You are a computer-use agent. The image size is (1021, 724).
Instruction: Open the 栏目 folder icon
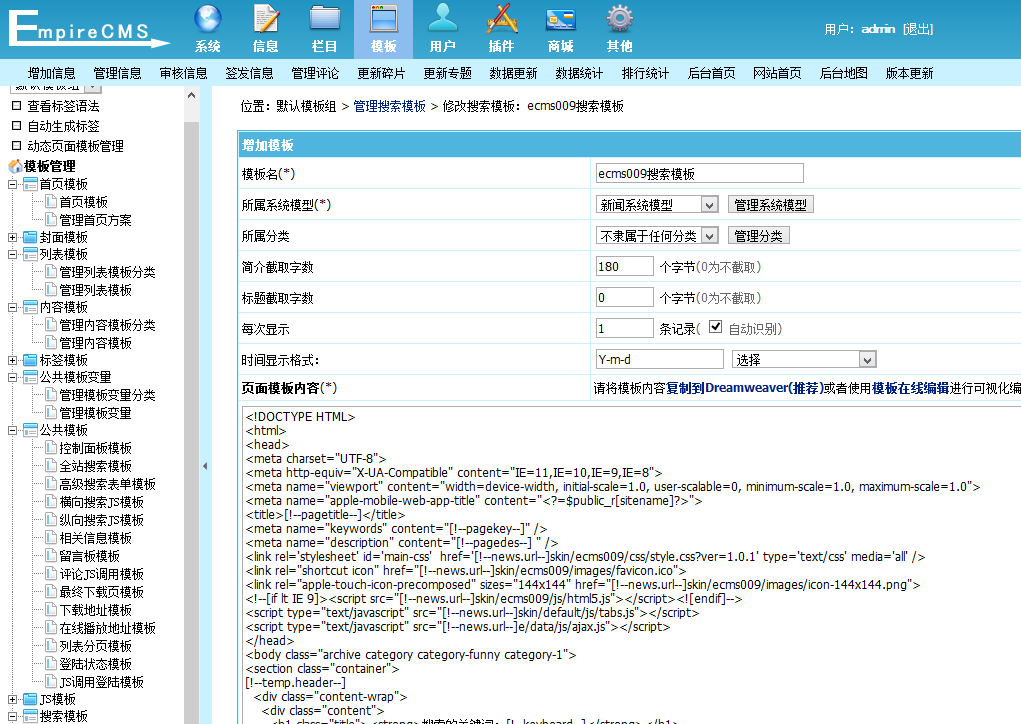pyautogui.click(x=325, y=20)
